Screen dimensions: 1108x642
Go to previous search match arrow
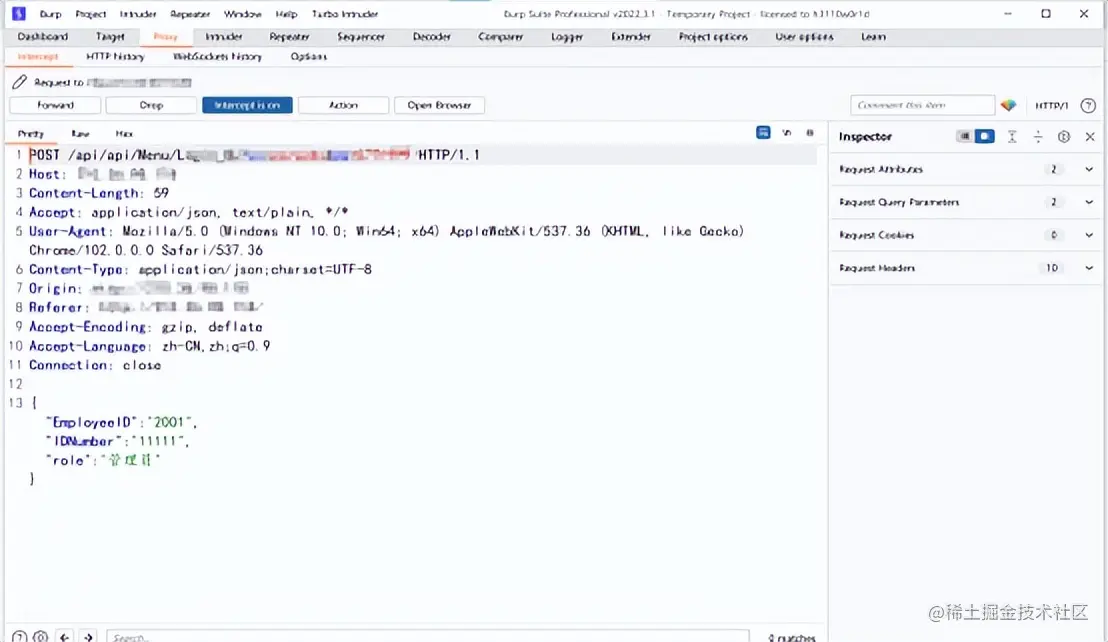[64, 637]
